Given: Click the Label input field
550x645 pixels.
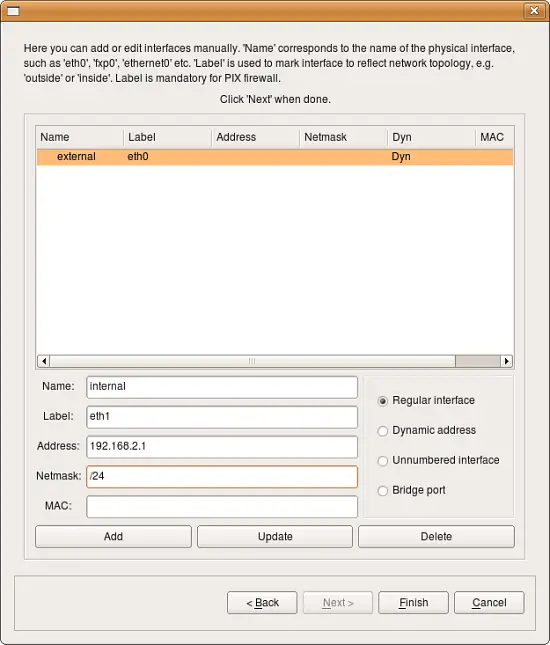Looking at the screenshot, I should pyautogui.click(x=222, y=417).
